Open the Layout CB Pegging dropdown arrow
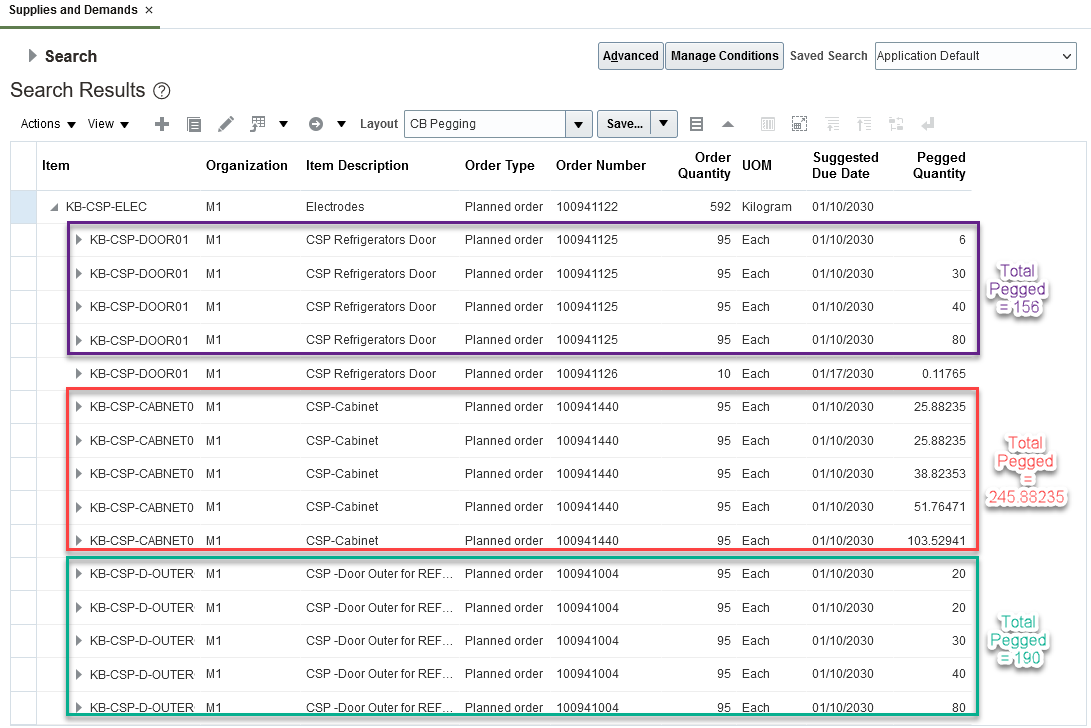Image resolution: width=1091 pixels, height=728 pixels. click(x=579, y=124)
